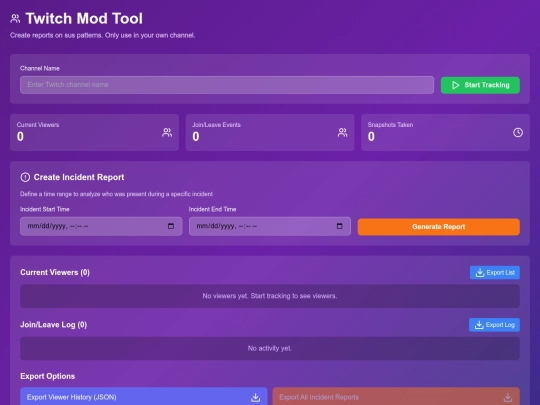540x405 pixels.
Task: Click the 'Define a time range' description text
Action: pos(116,194)
